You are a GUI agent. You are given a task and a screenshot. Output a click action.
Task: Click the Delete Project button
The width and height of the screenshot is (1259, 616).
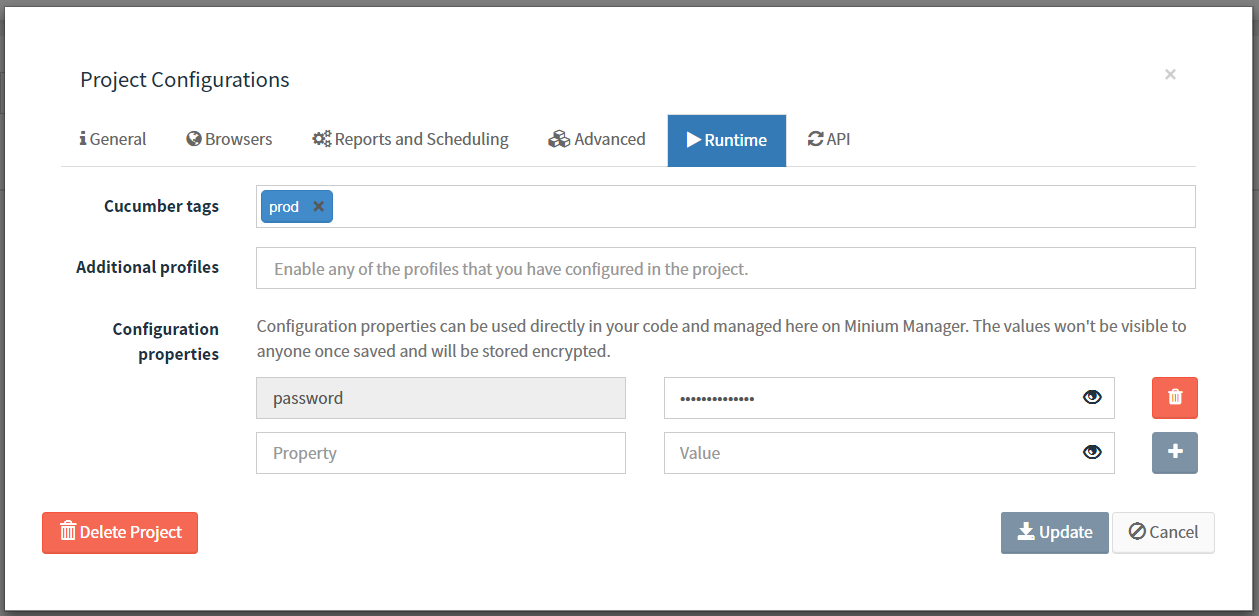120,533
